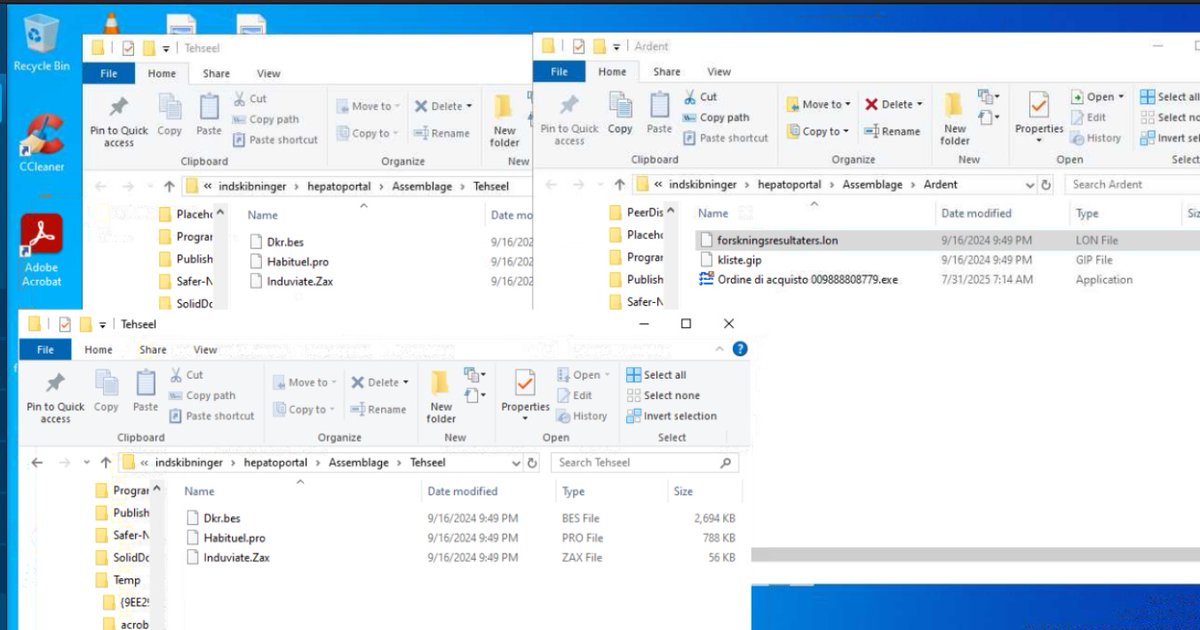Click Select all in the Ardent window
This screenshot has height=630, width=1200.
[1166, 96]
